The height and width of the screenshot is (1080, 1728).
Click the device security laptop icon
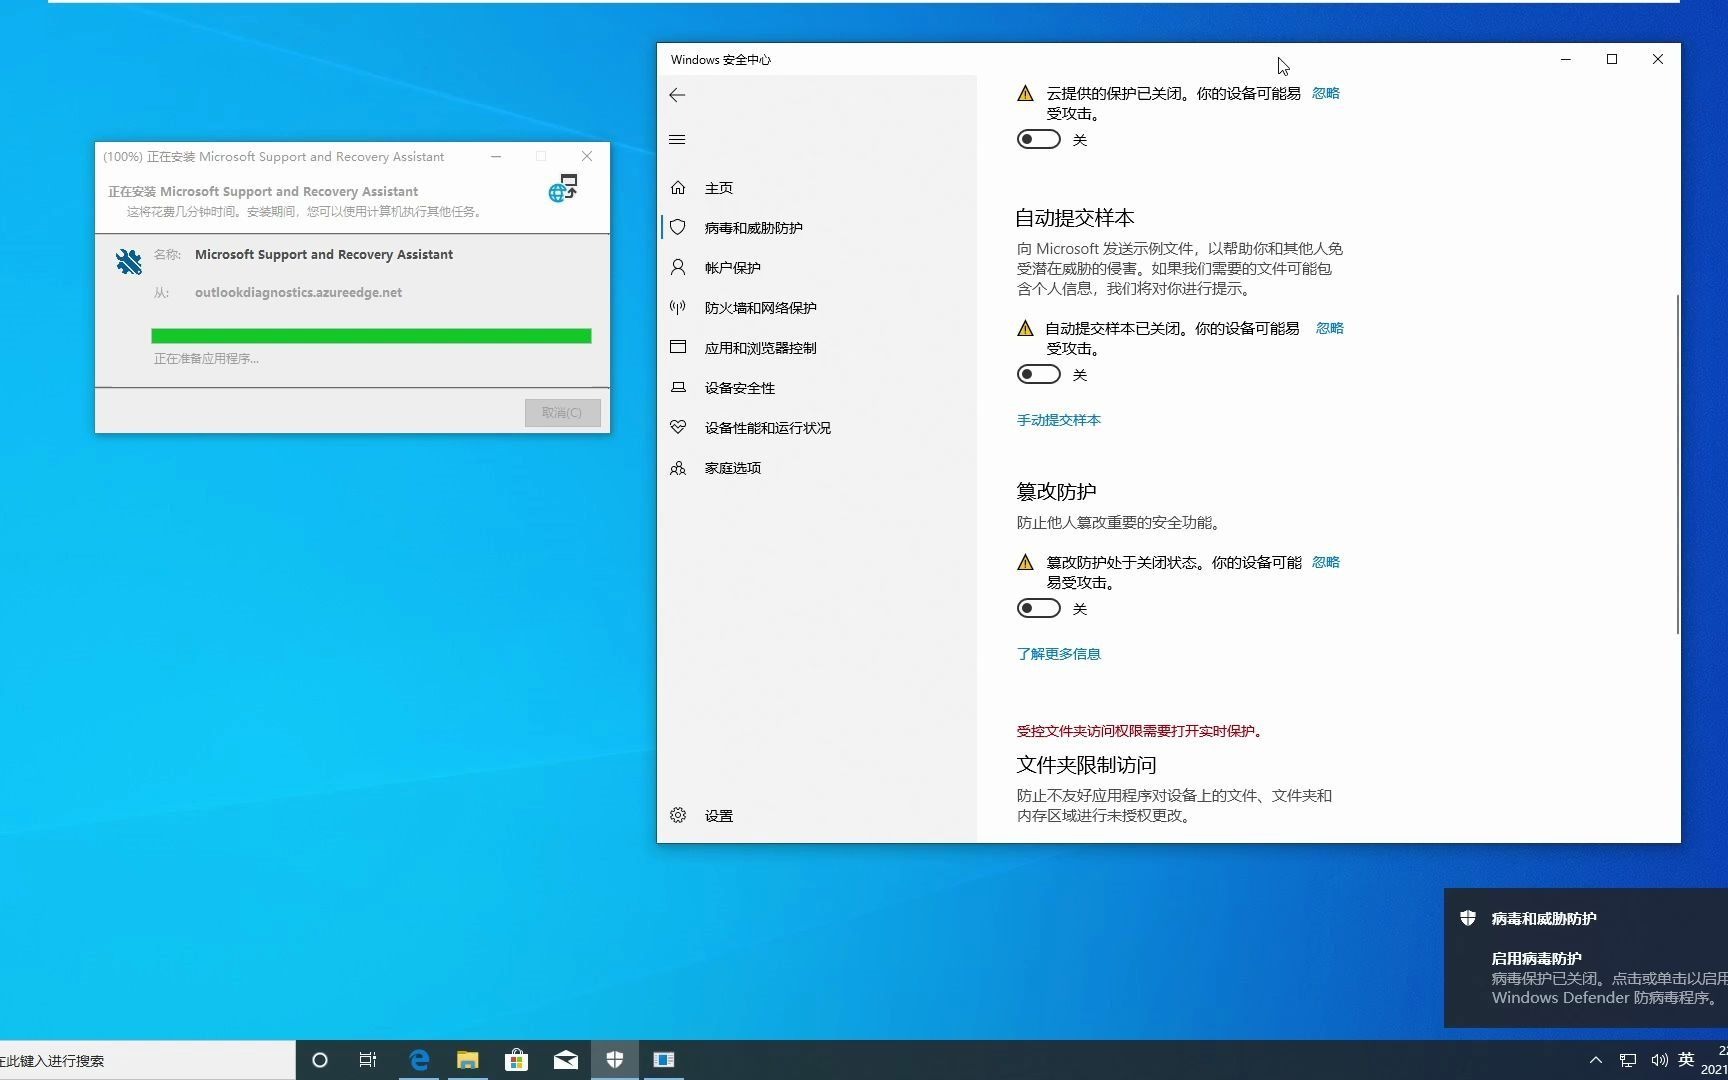(x=678, y=387)
